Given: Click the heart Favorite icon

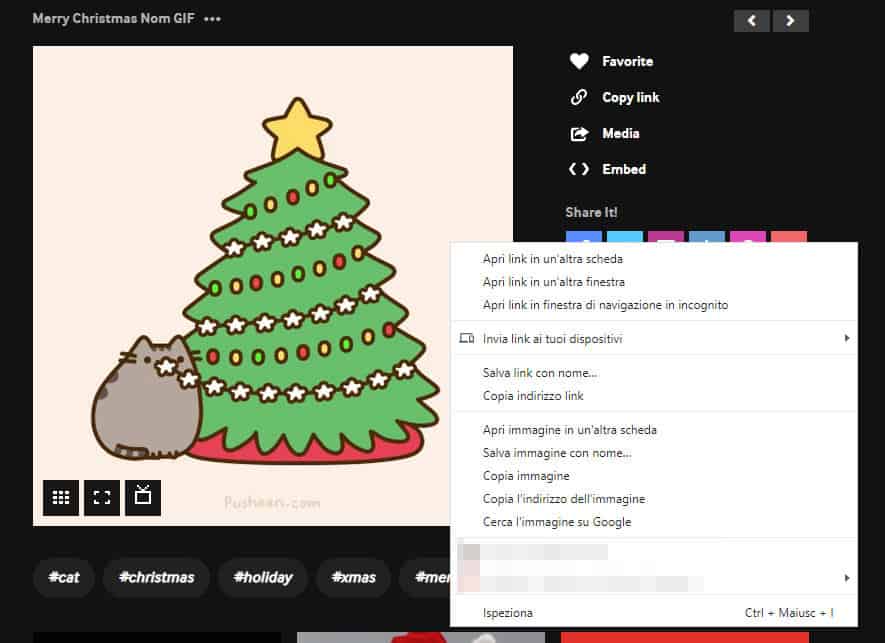Looking at the screenshot, I should 579,61.
